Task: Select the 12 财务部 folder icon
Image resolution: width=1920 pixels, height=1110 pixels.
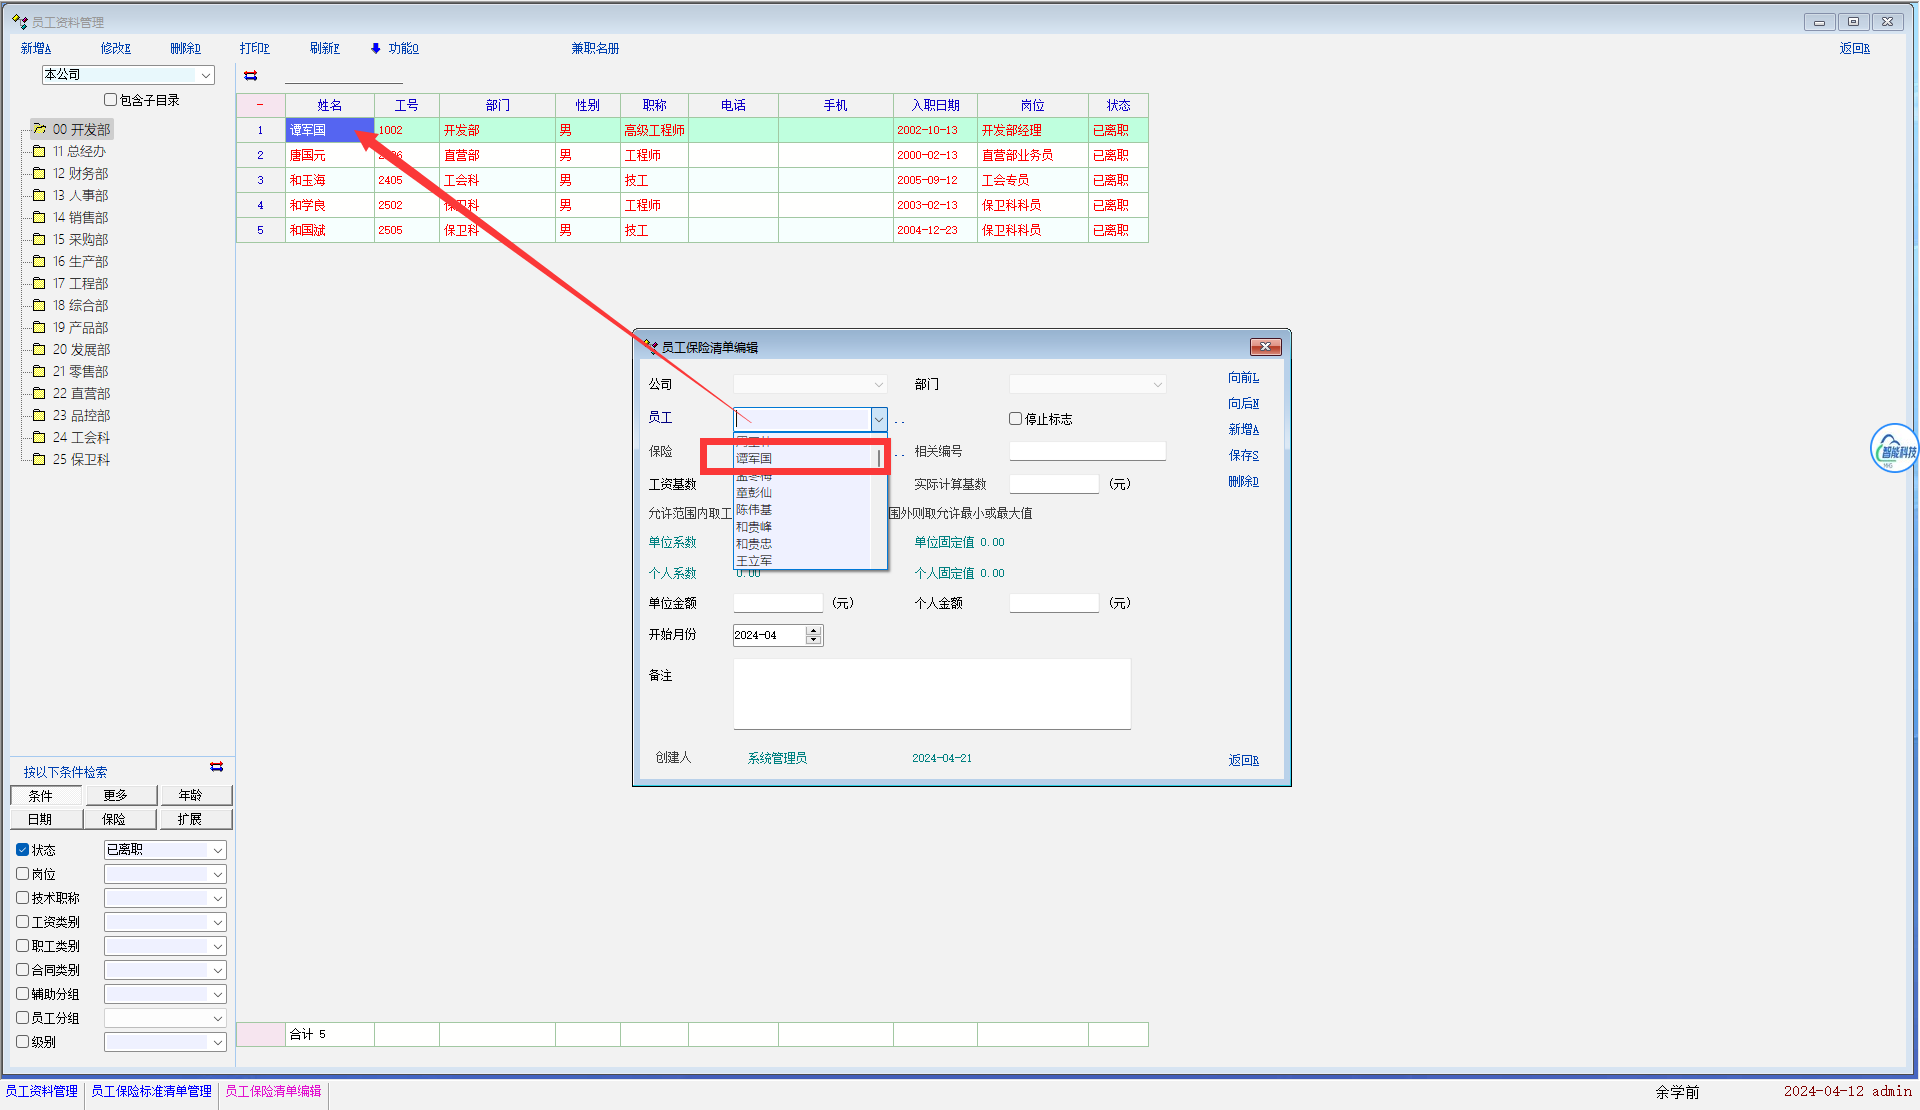Action: tap(39, 173)
